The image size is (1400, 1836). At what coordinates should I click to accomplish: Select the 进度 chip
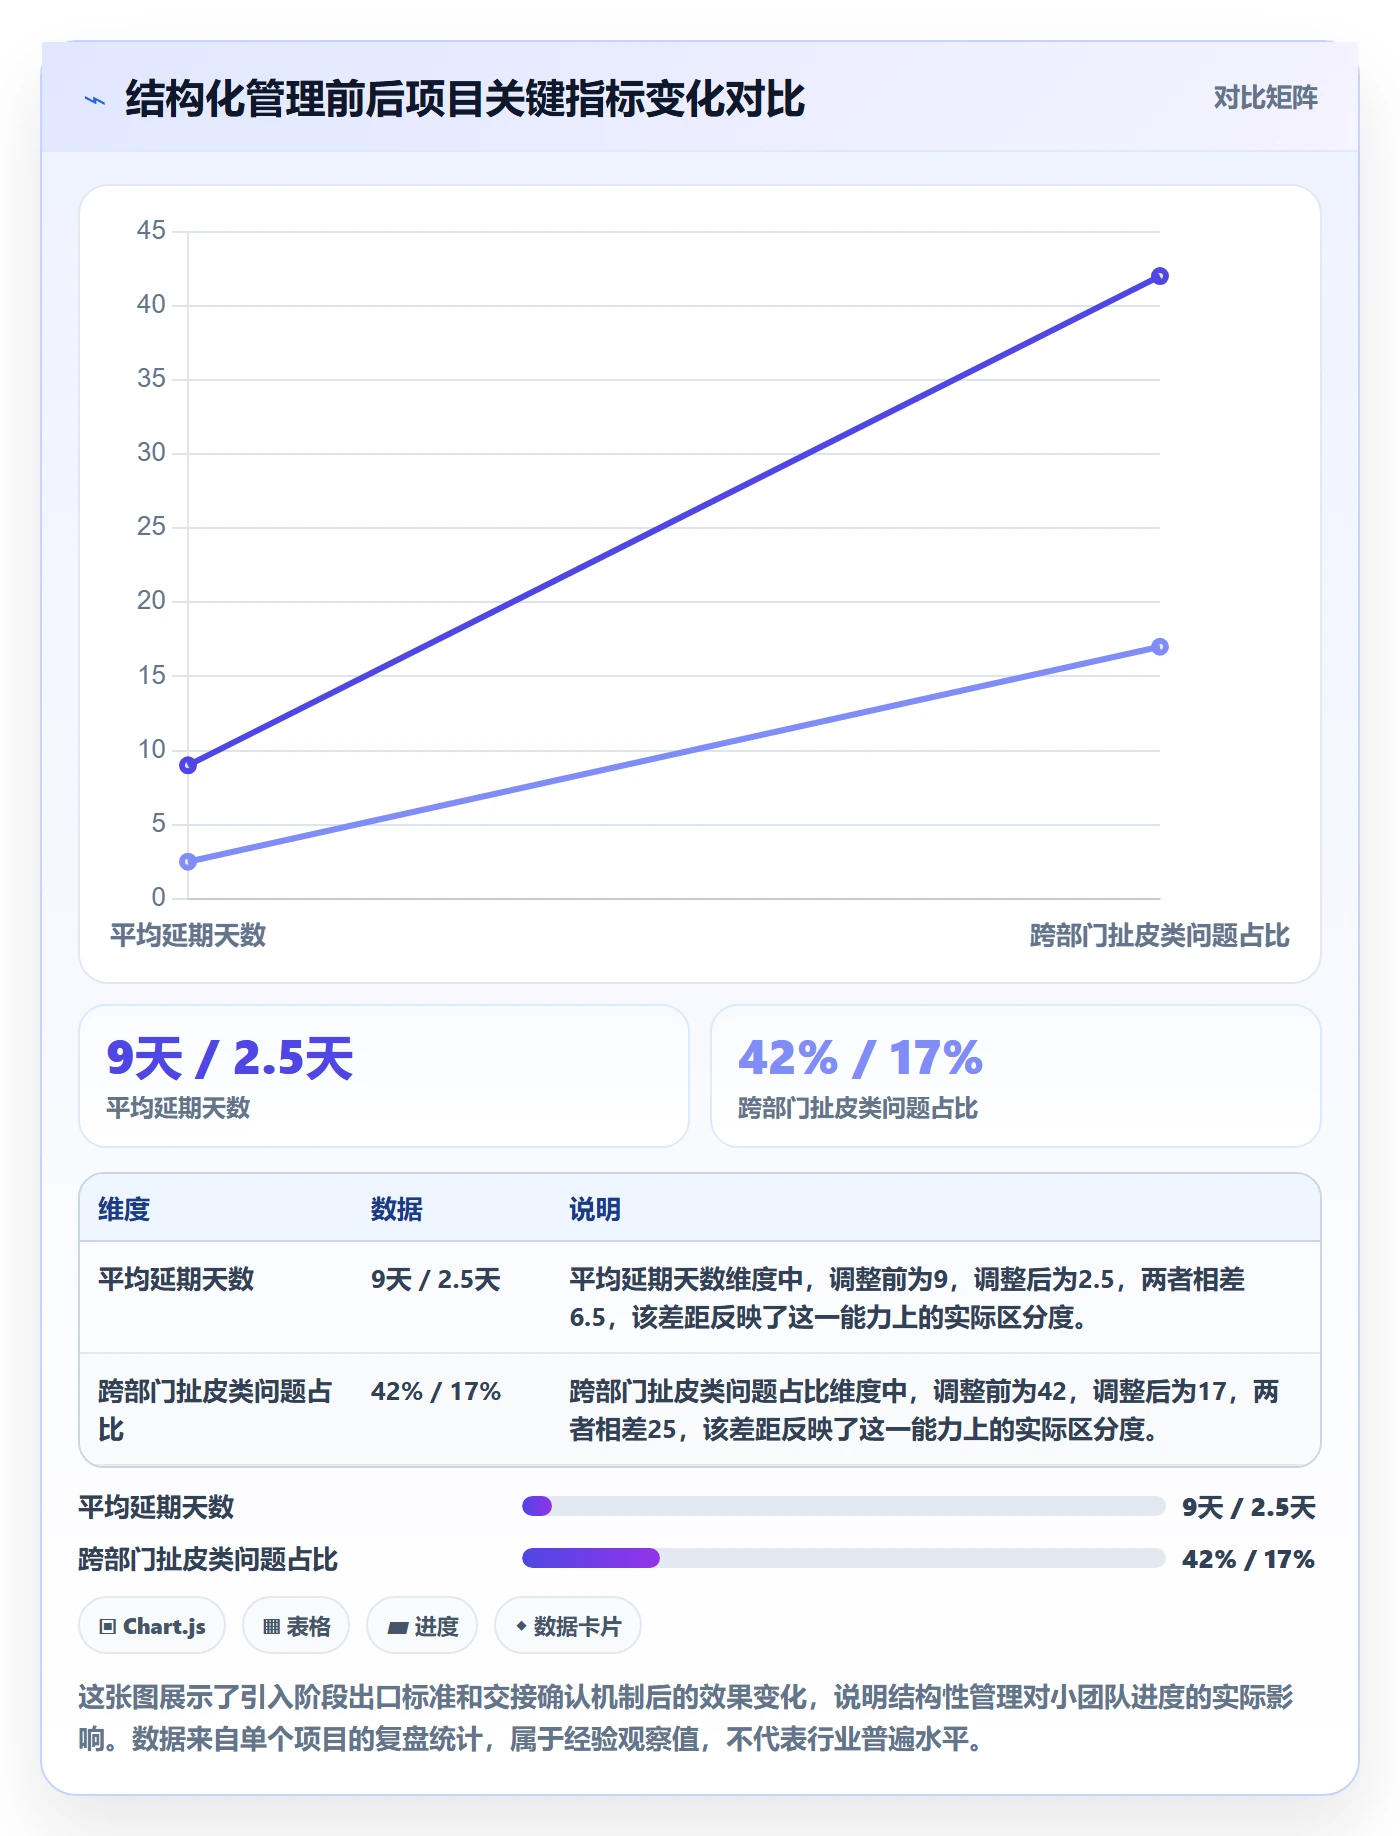point(422,1626)
